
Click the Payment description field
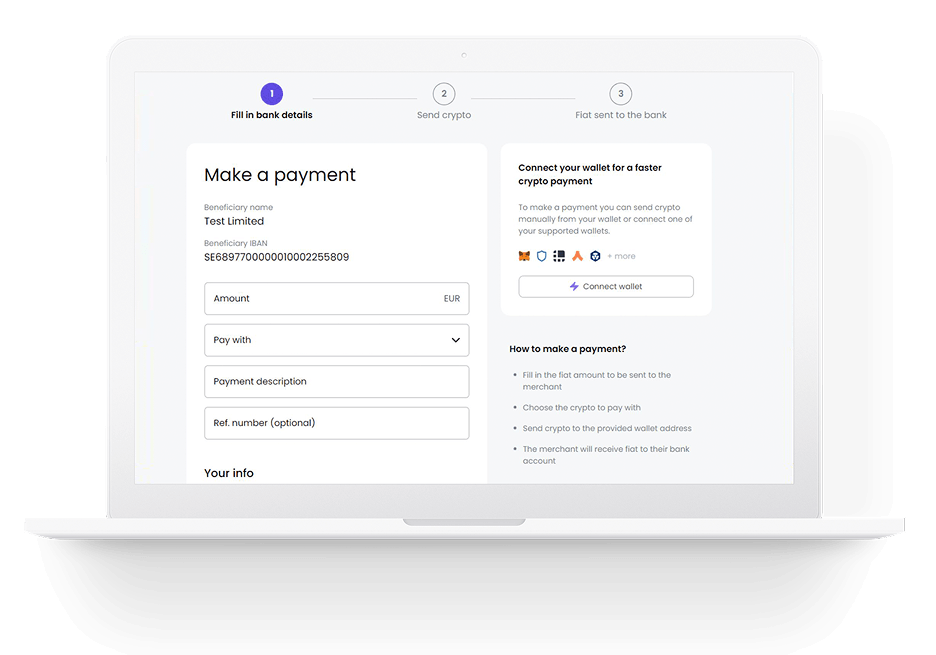click(x=337, y=382)
